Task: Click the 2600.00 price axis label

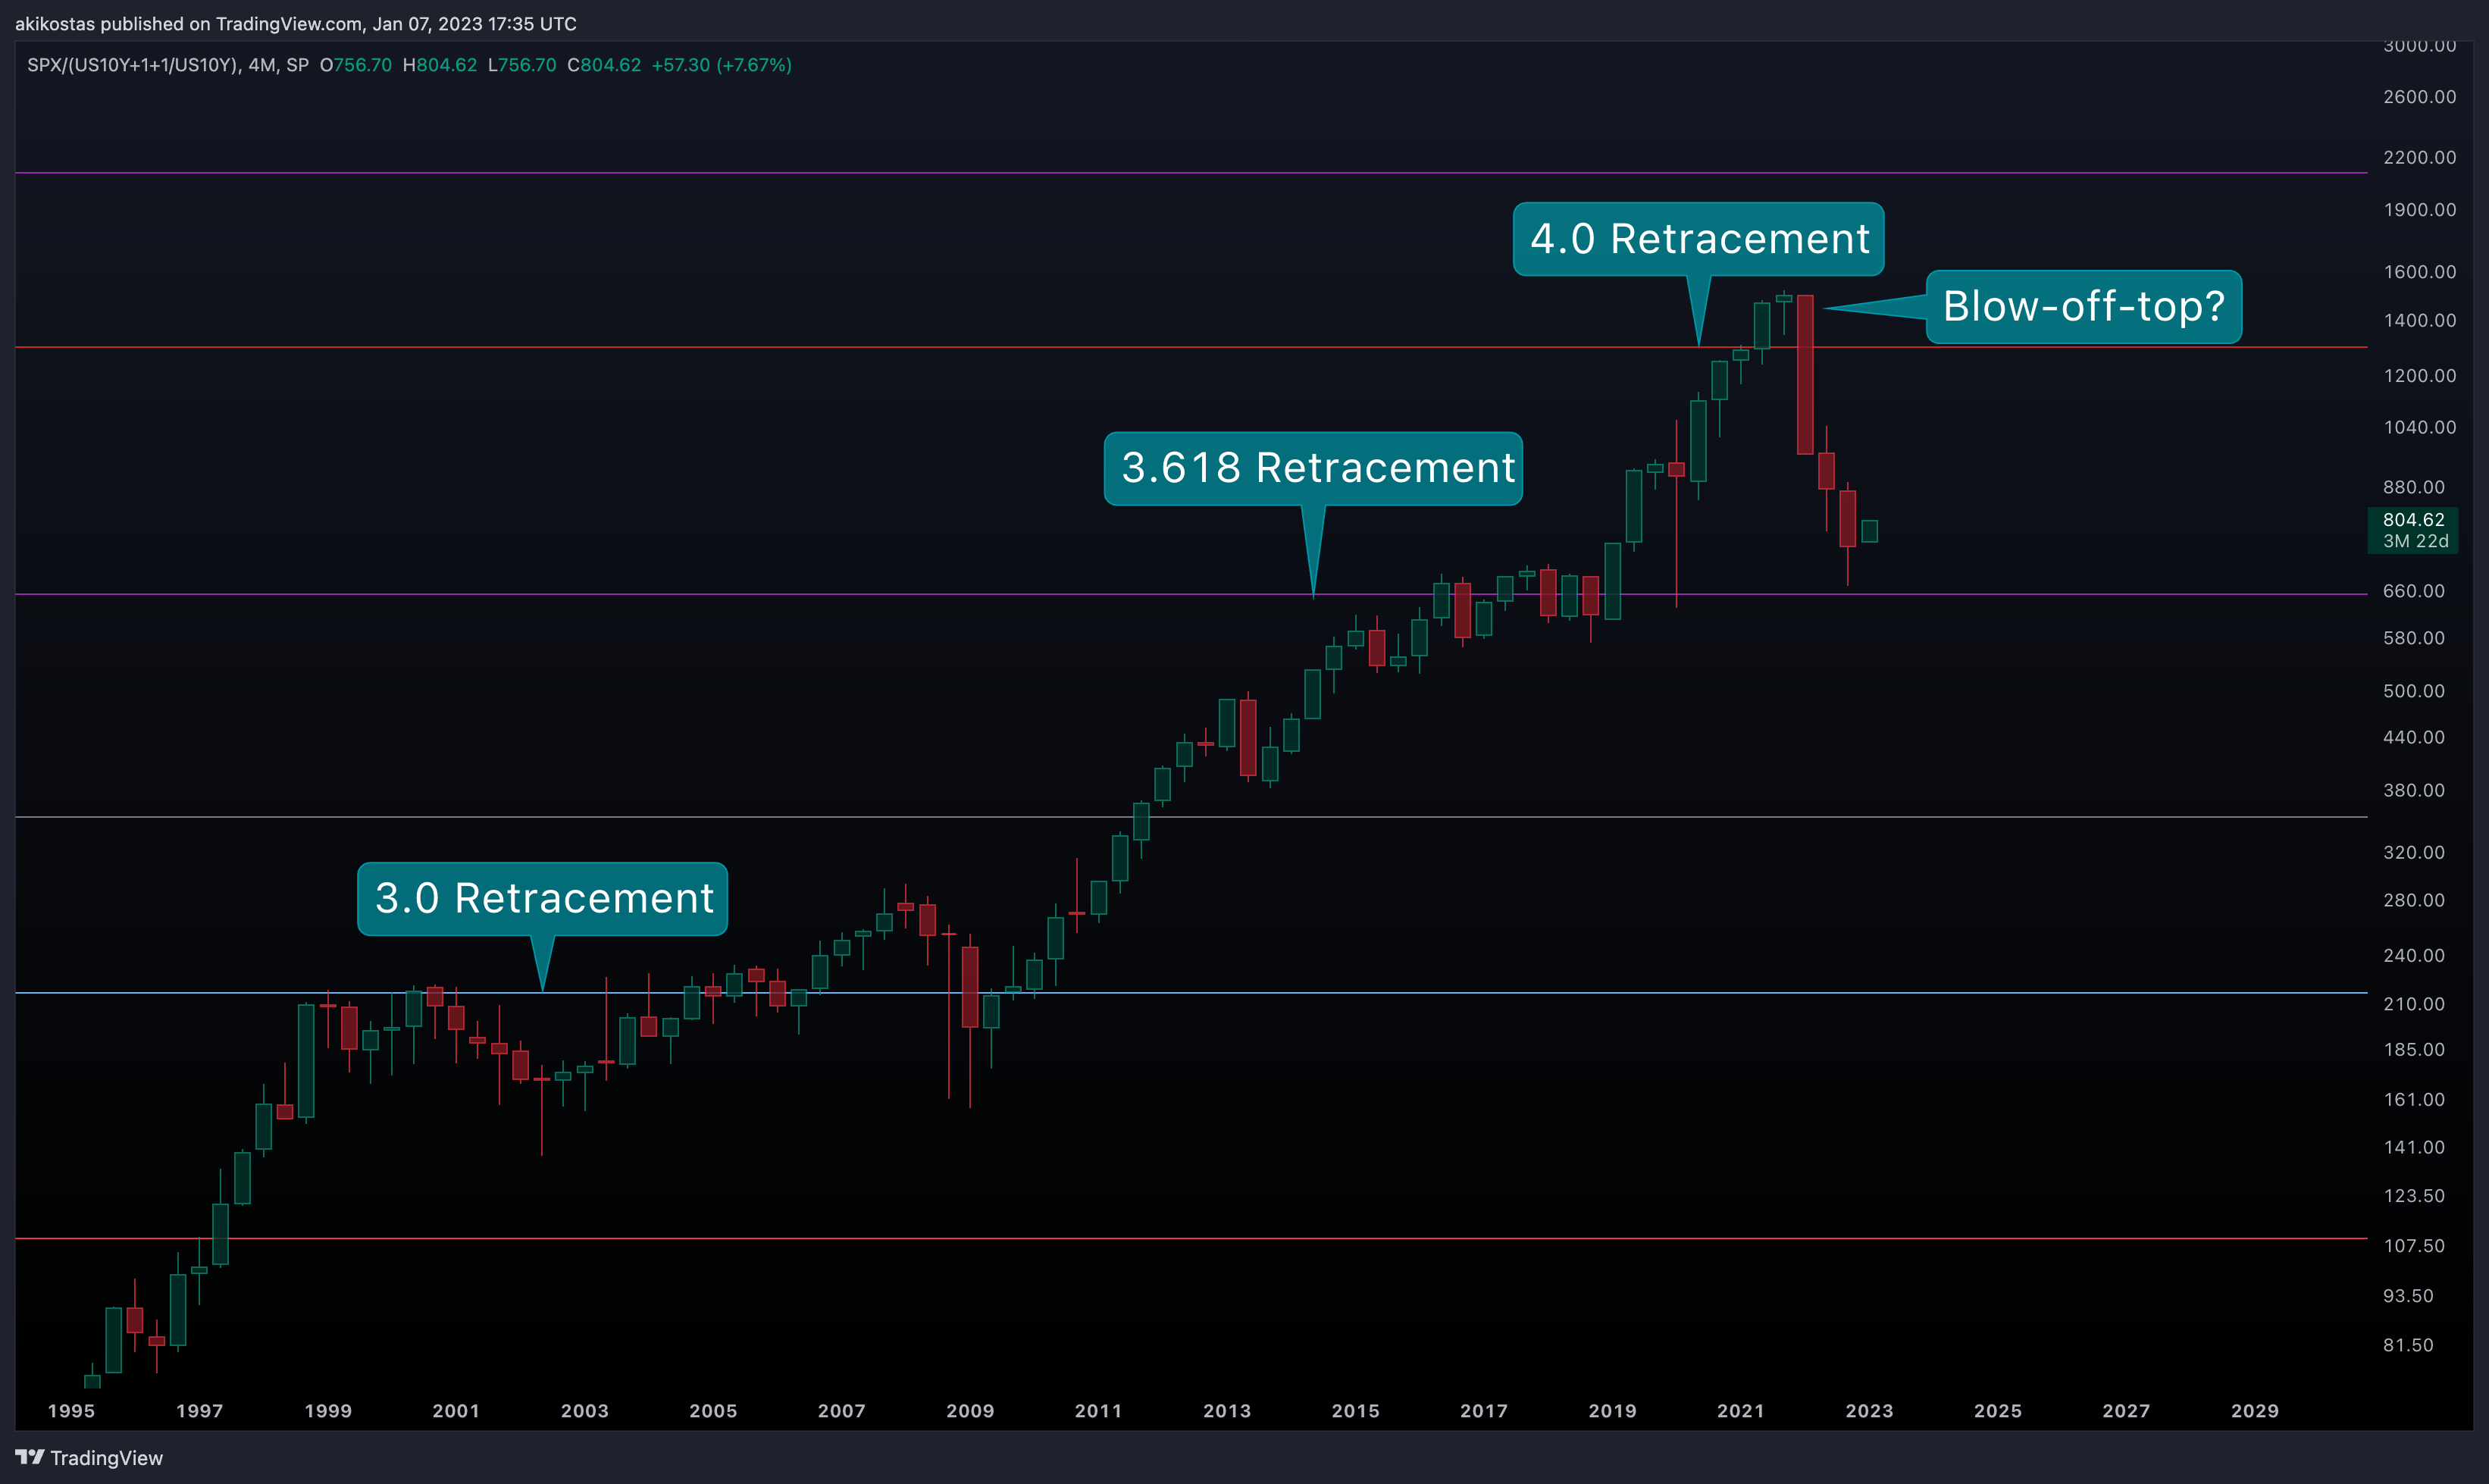Action: [2419, 97]
